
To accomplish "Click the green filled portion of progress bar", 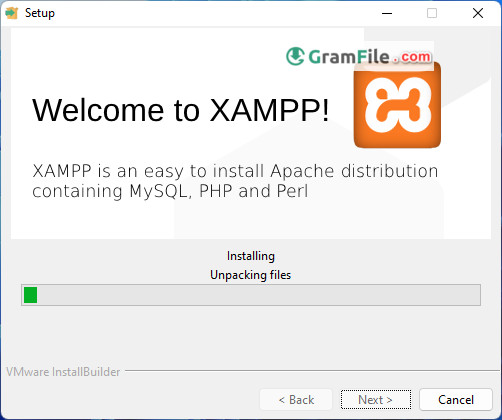I will (x=30, y=295).
